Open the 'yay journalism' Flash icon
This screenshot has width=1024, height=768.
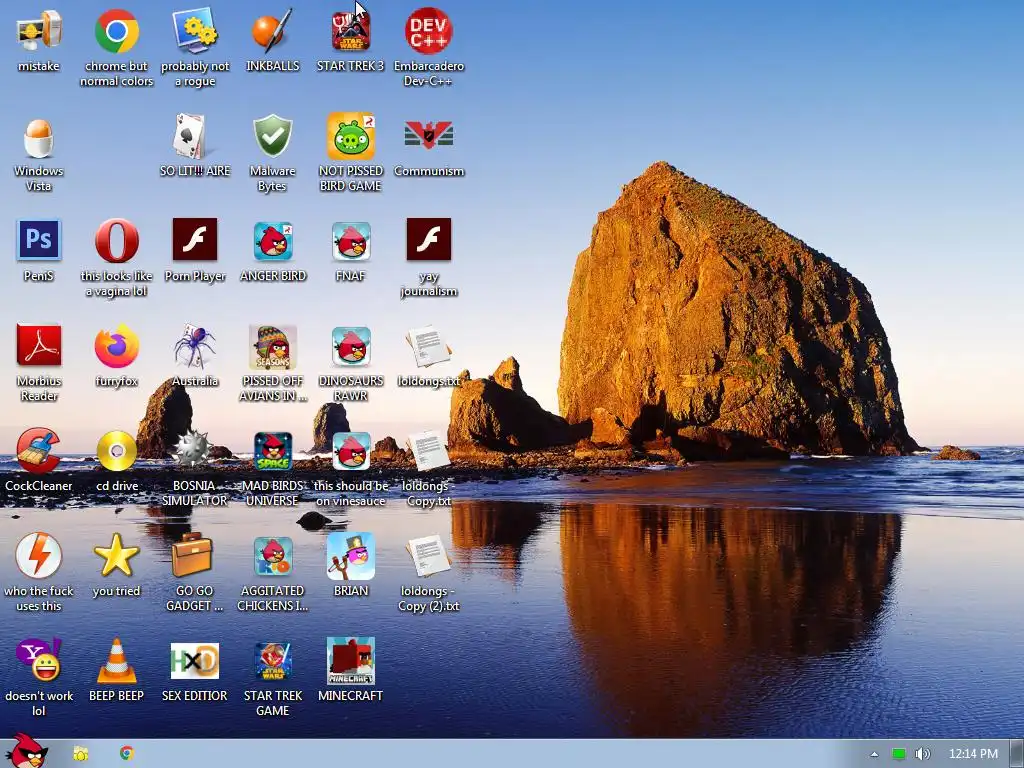click(428, 240)
